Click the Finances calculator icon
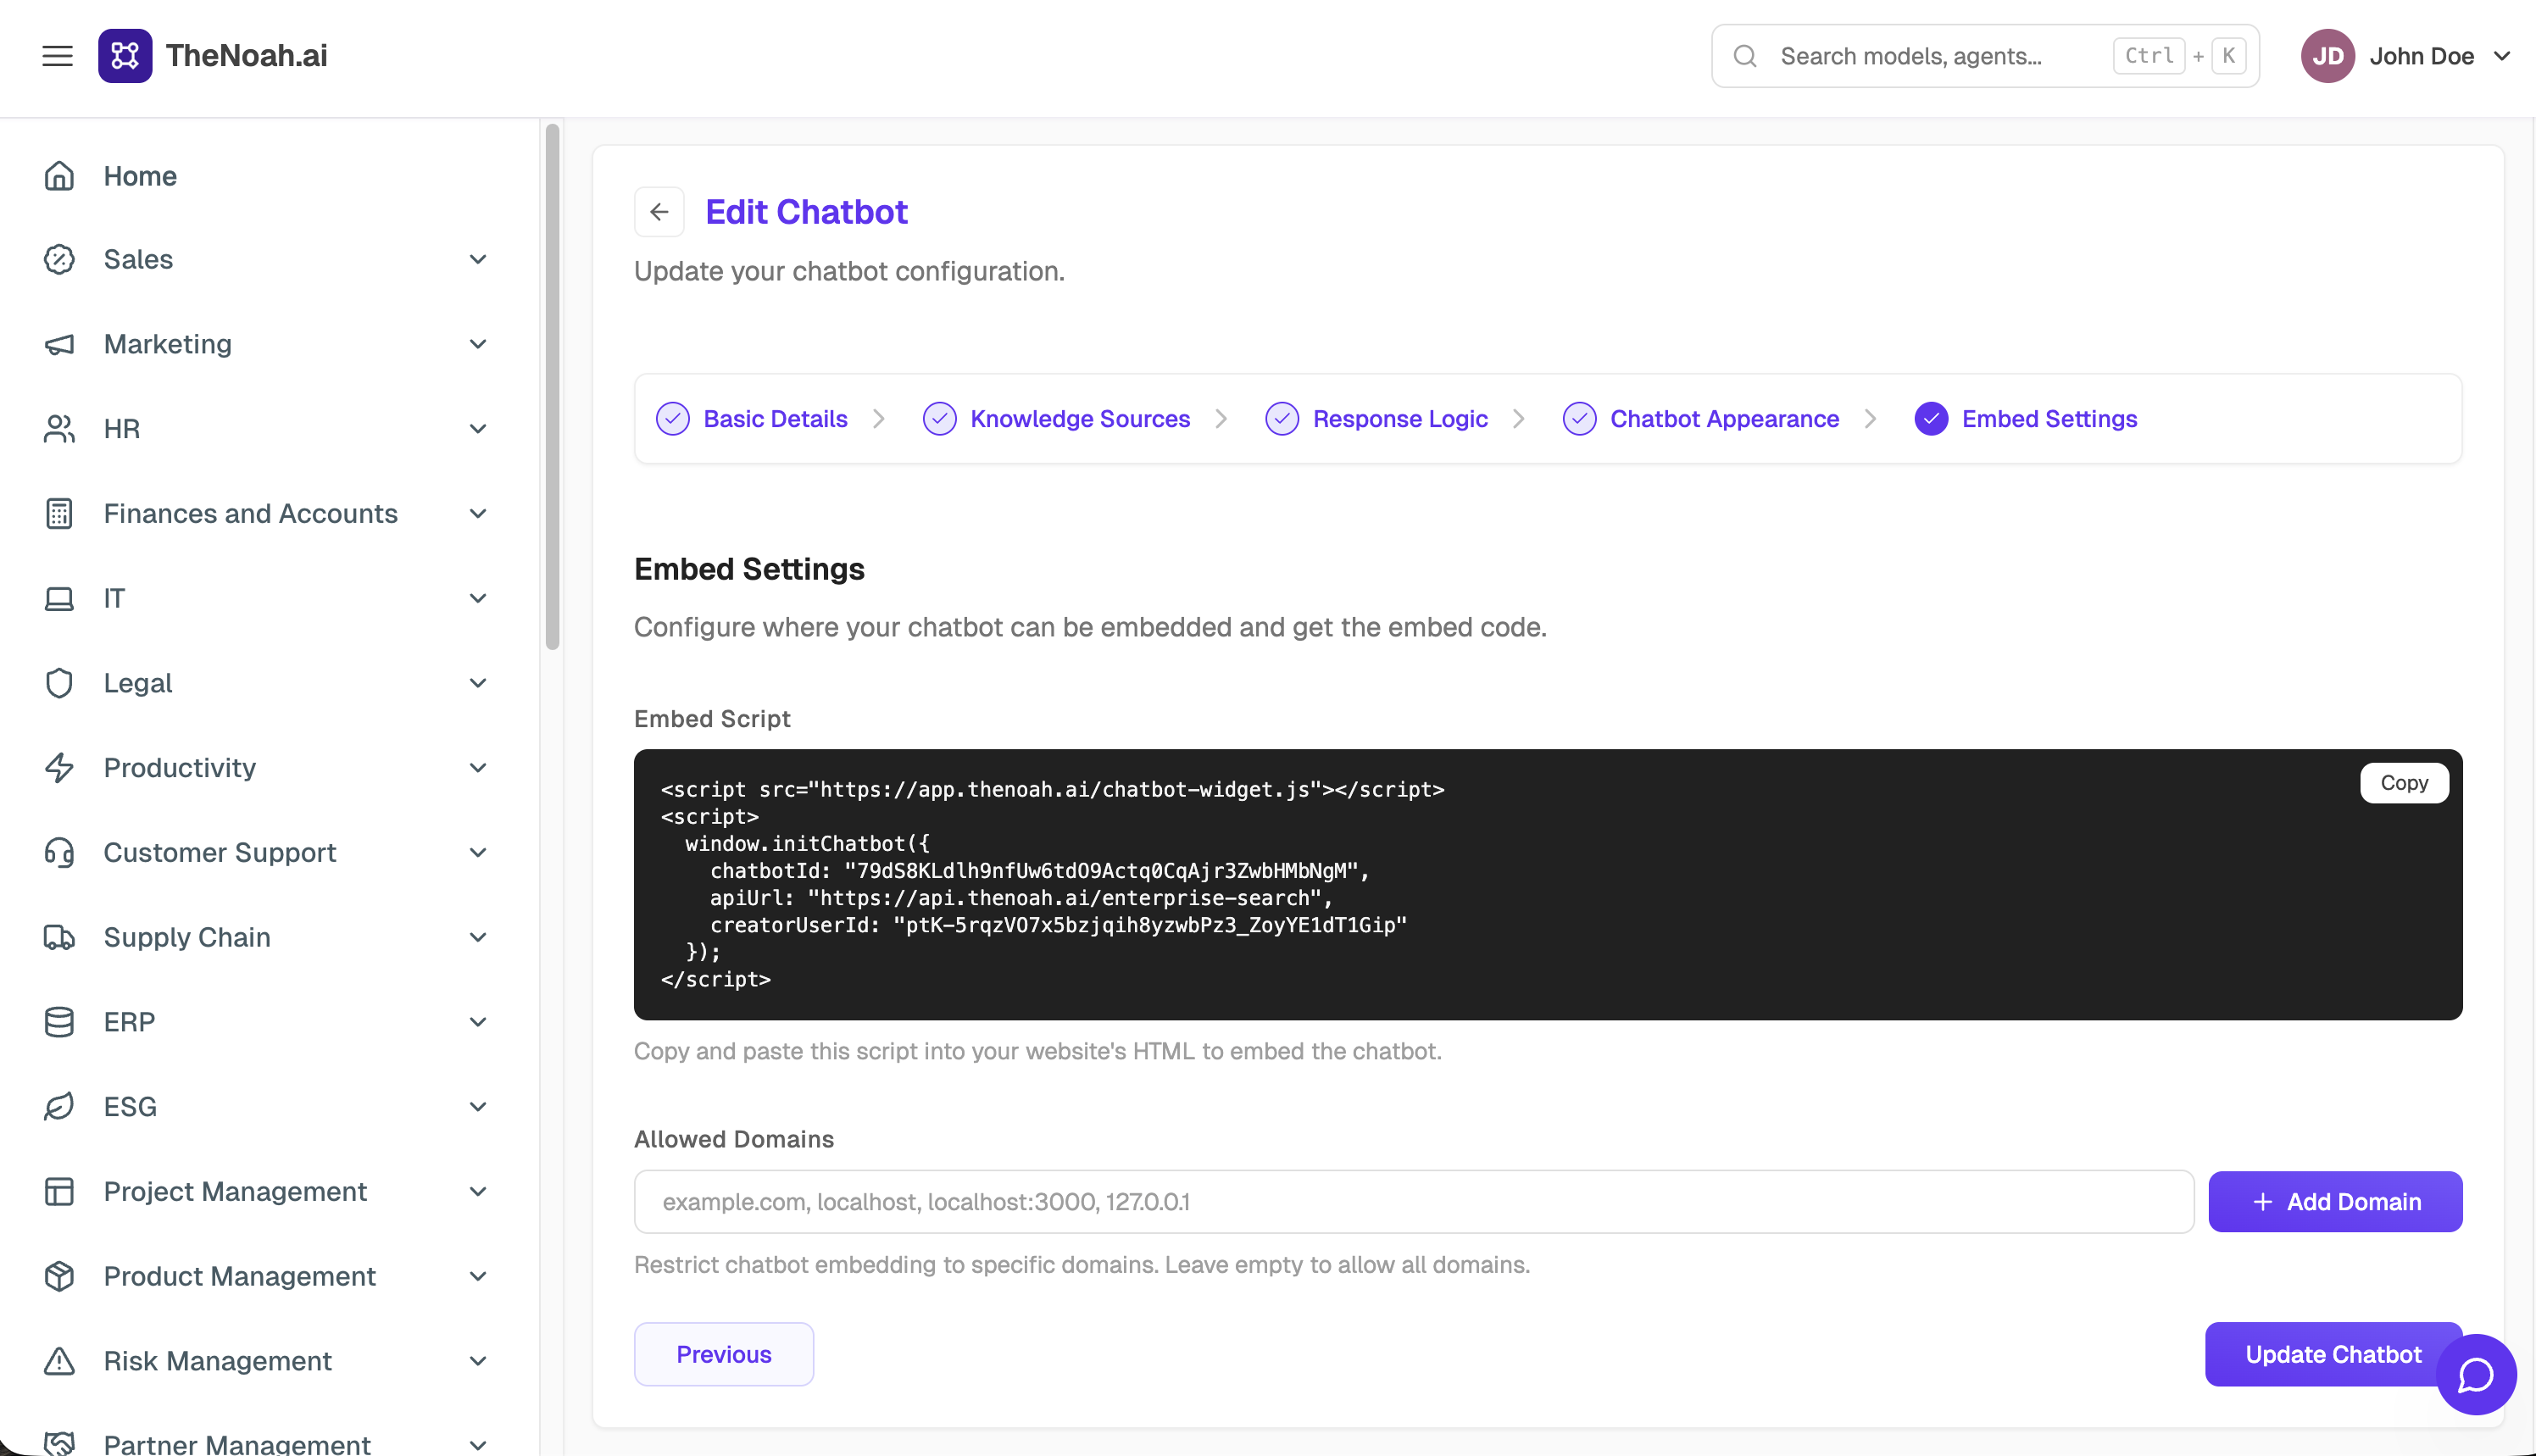 tap(59, 513)
